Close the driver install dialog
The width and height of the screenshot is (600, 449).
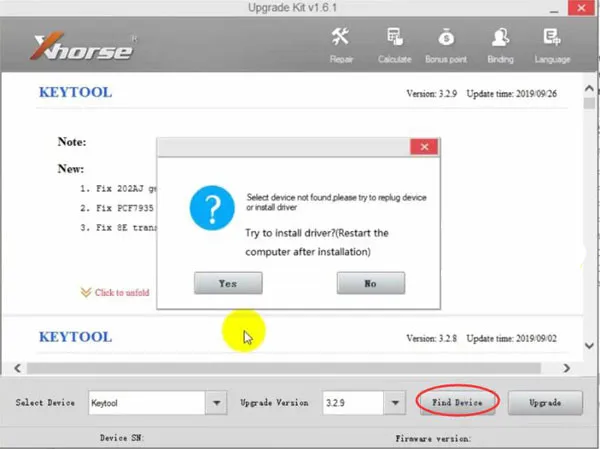click(424, 147)
